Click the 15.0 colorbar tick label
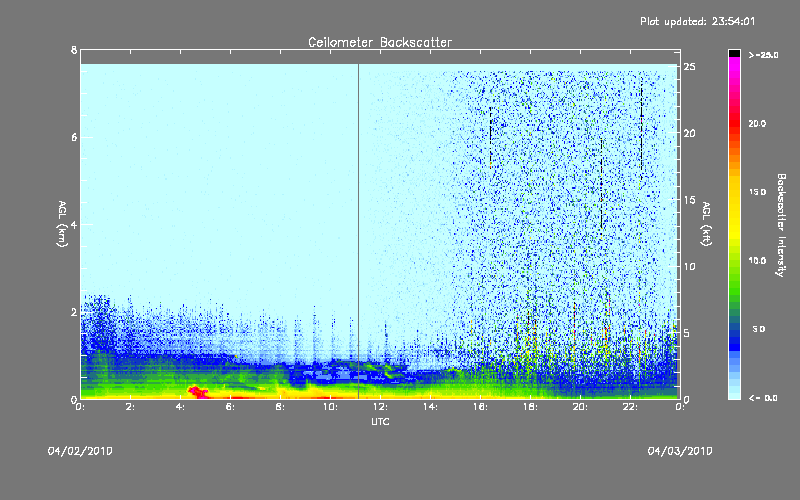Screen dimensions: 800x500 coord(757,192)
